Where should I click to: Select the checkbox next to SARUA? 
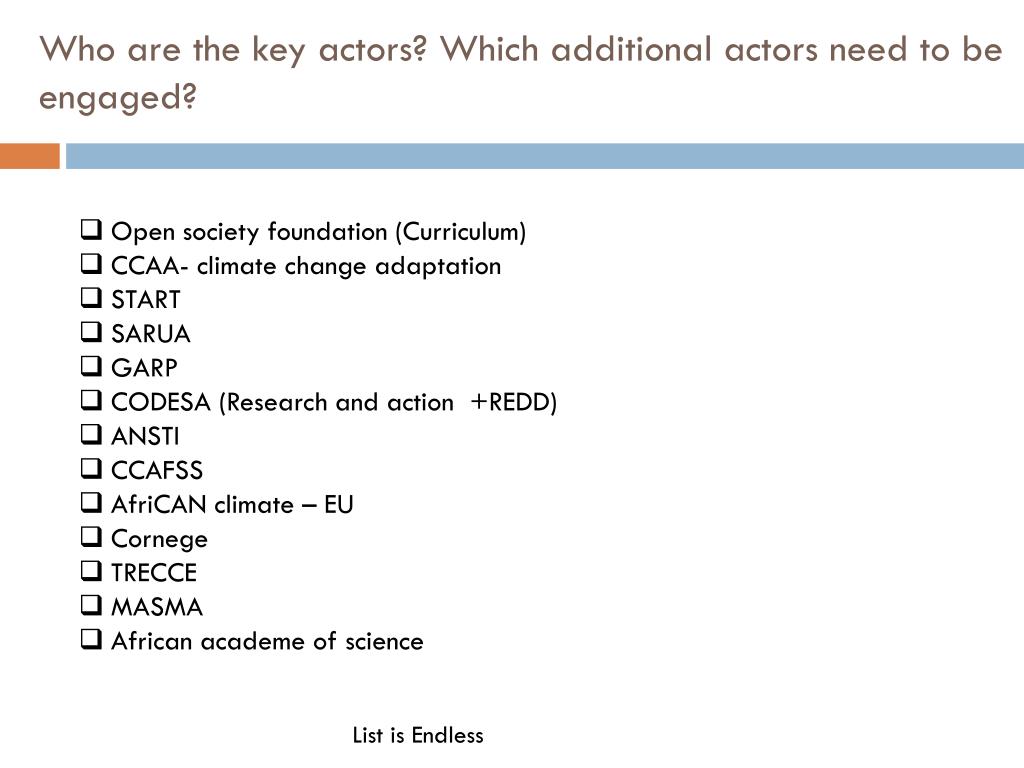pyautogui.click(x=91, y=331)
